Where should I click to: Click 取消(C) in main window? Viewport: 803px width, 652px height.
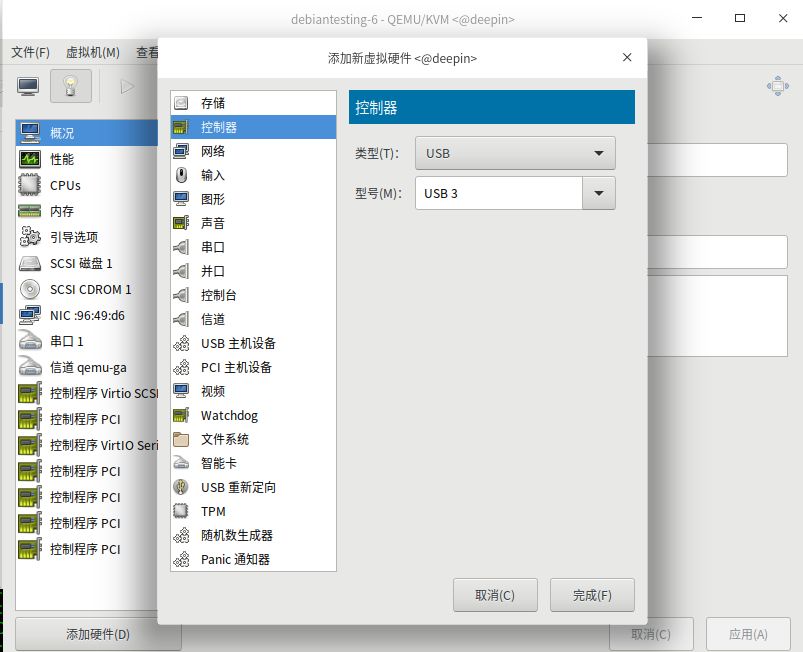[x=651, y=634]
